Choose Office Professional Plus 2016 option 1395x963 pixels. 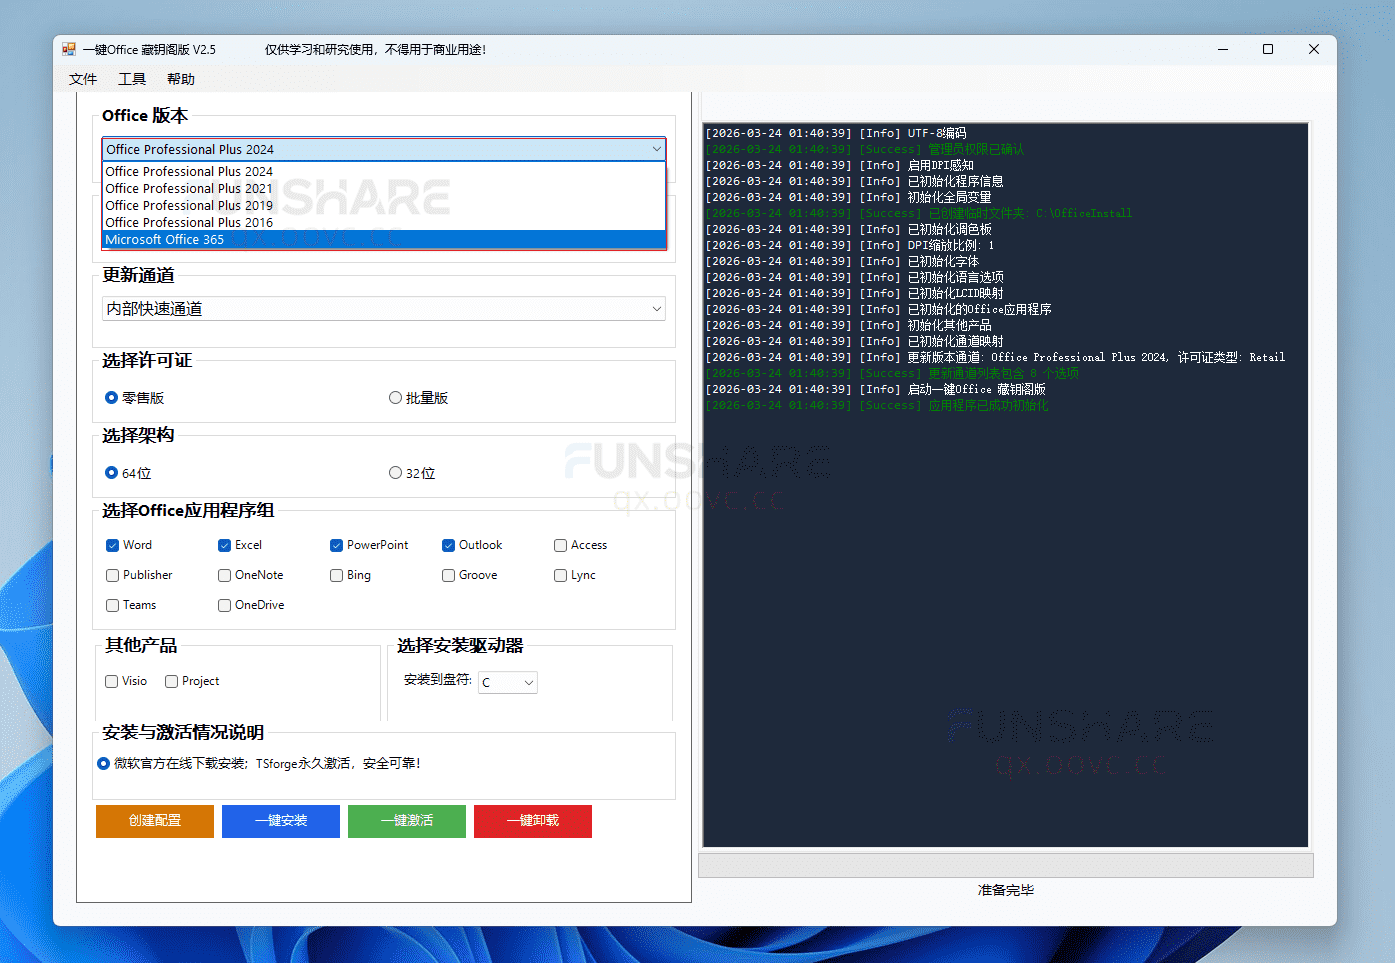tap(384, 223)
